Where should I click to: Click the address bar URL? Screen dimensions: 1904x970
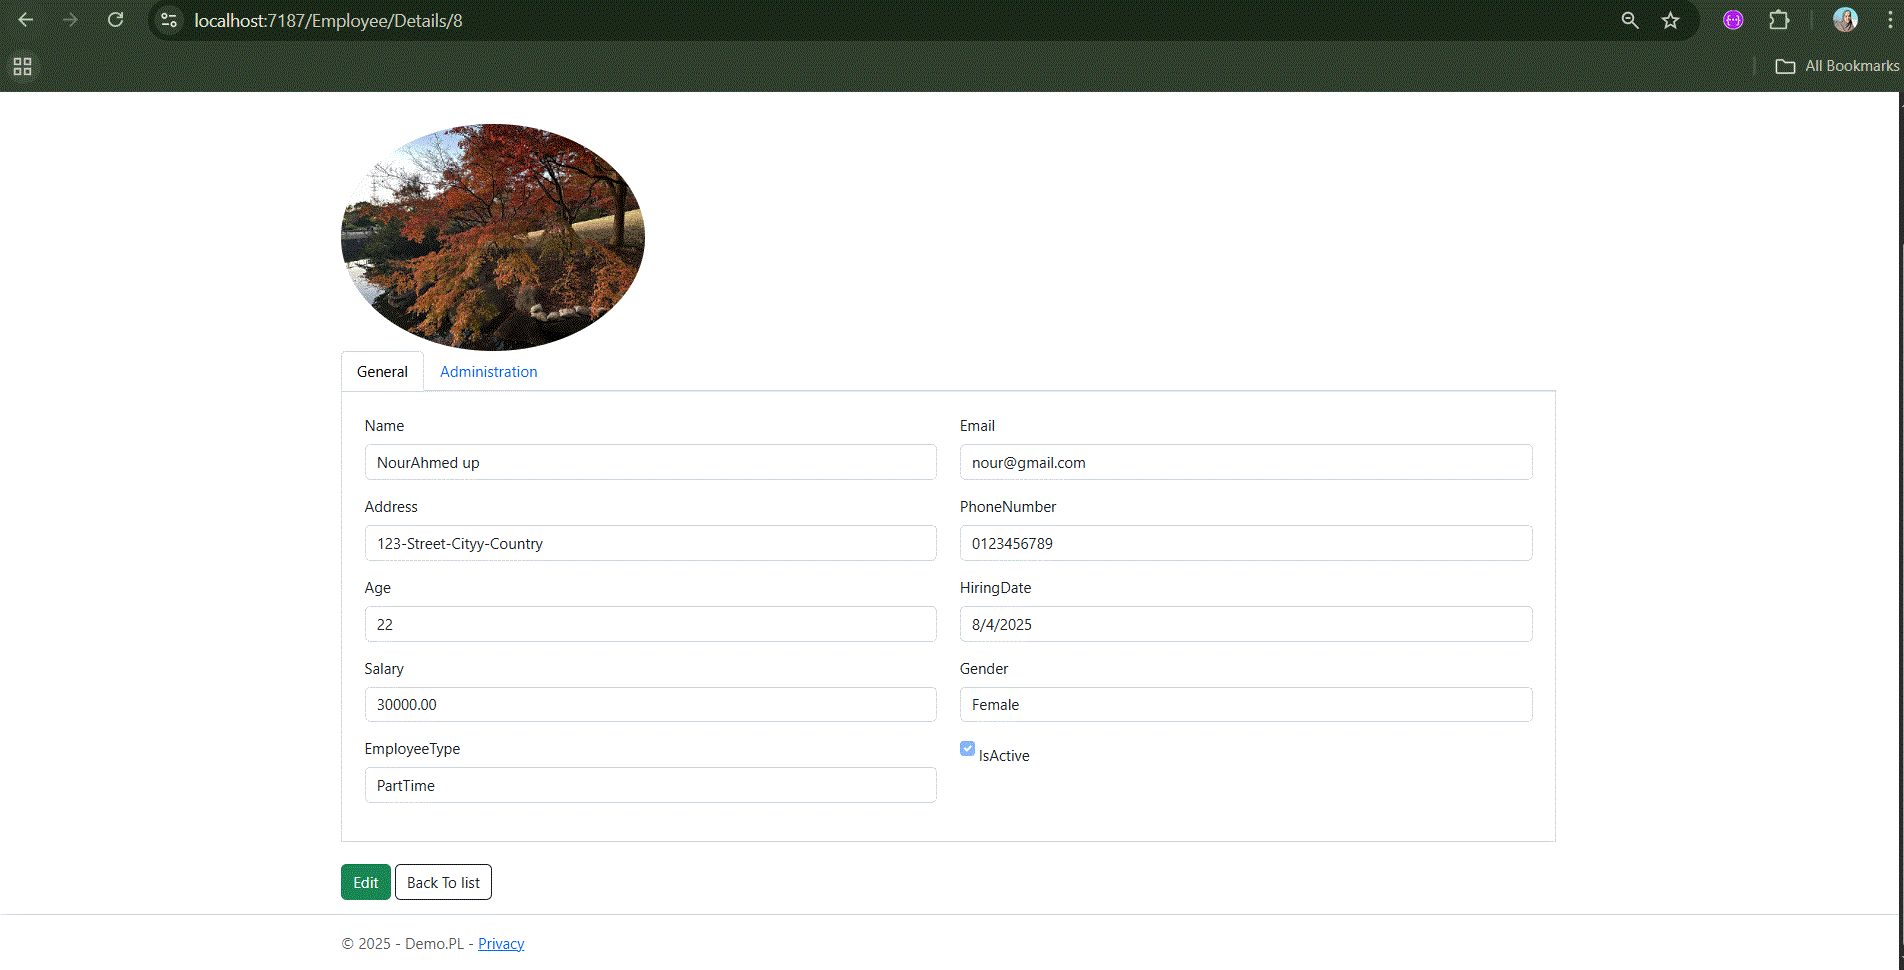click(328, 21)
